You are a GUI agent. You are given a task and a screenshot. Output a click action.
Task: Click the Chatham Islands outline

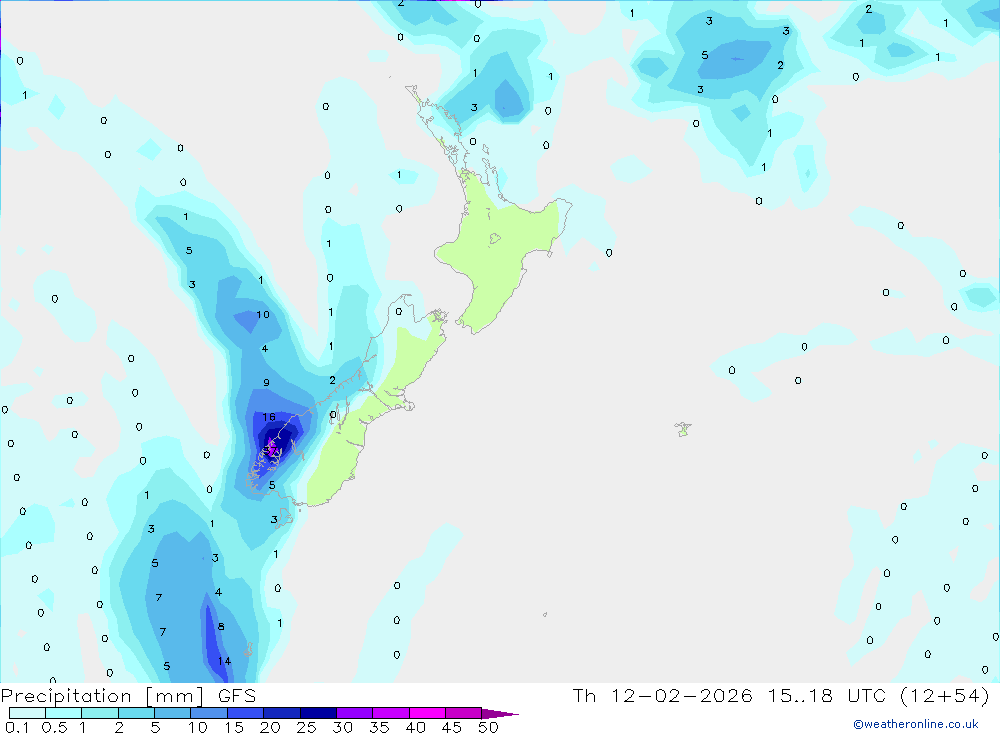click(x=683, y=429)
